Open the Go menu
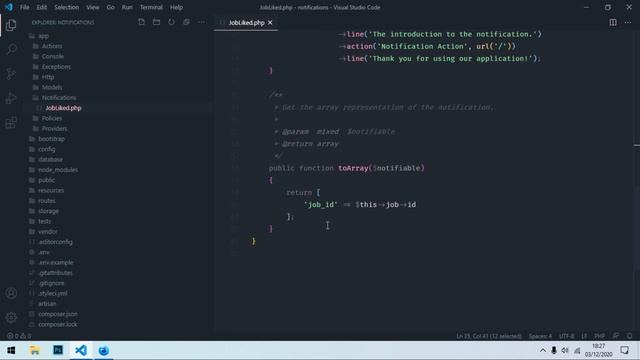 pos(110,7)
